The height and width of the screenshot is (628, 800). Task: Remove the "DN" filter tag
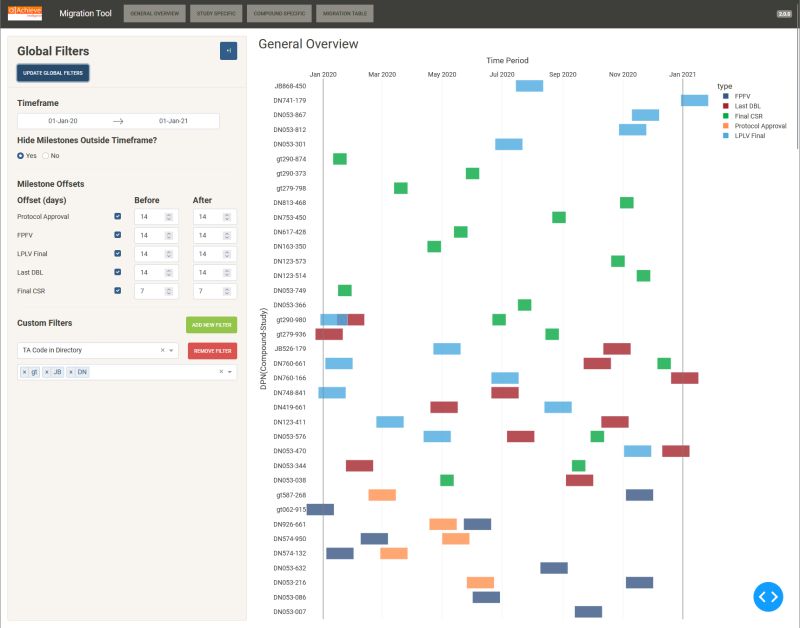point(70,371)
